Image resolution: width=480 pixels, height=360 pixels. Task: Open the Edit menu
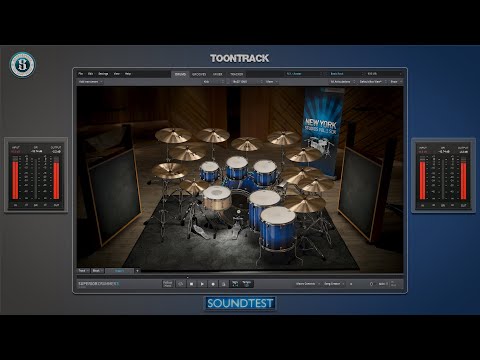click(x=90, y=74)
